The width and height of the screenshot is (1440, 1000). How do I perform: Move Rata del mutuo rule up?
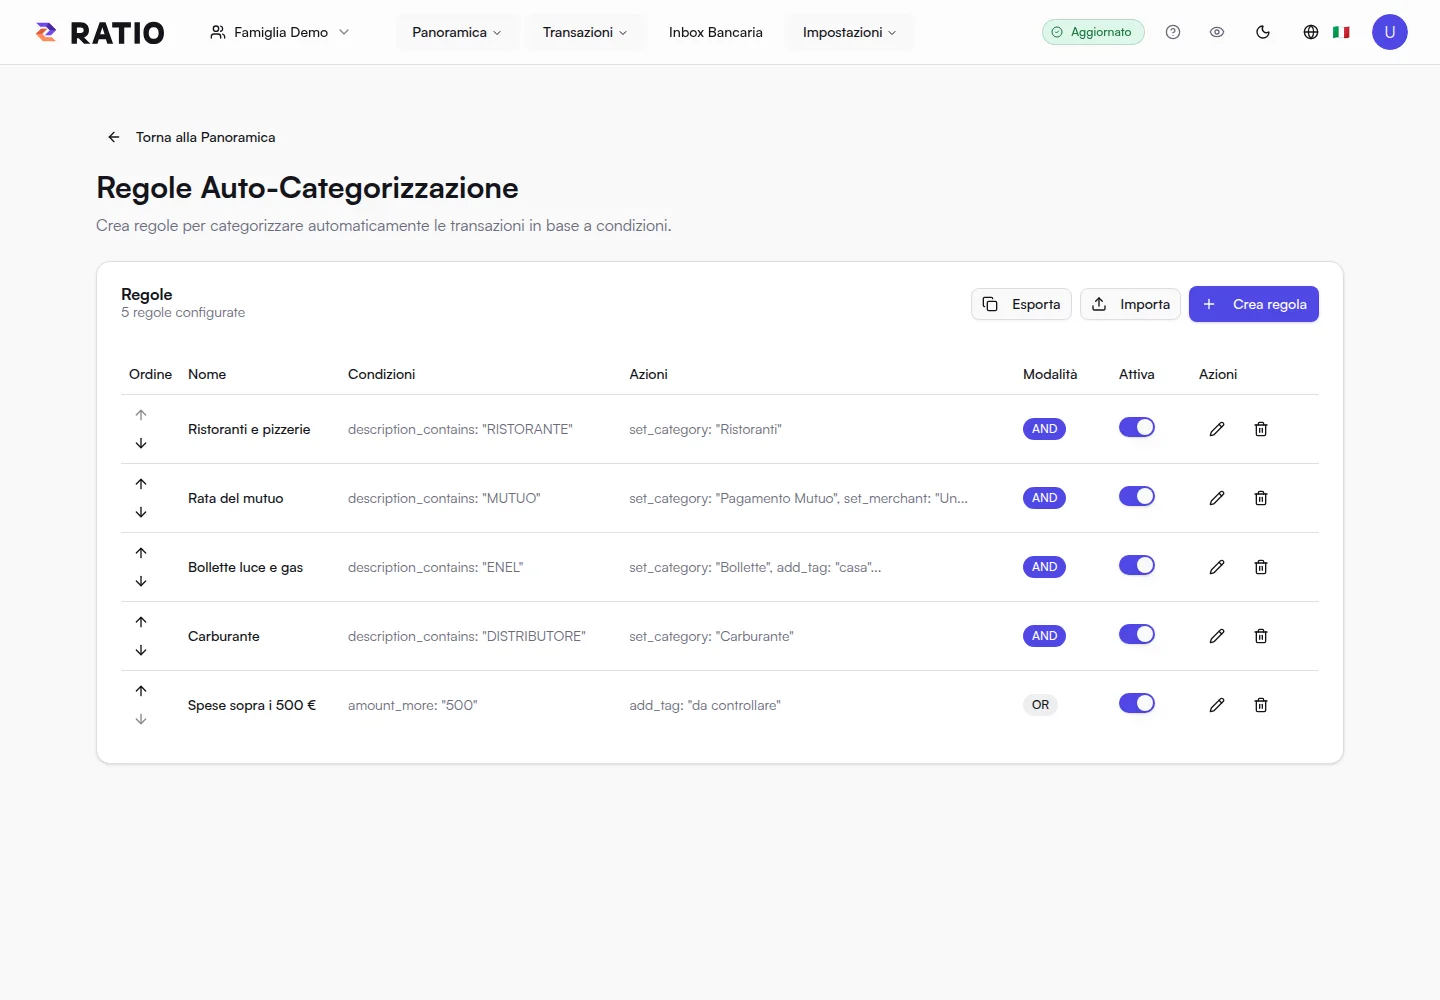click(141, 484)
